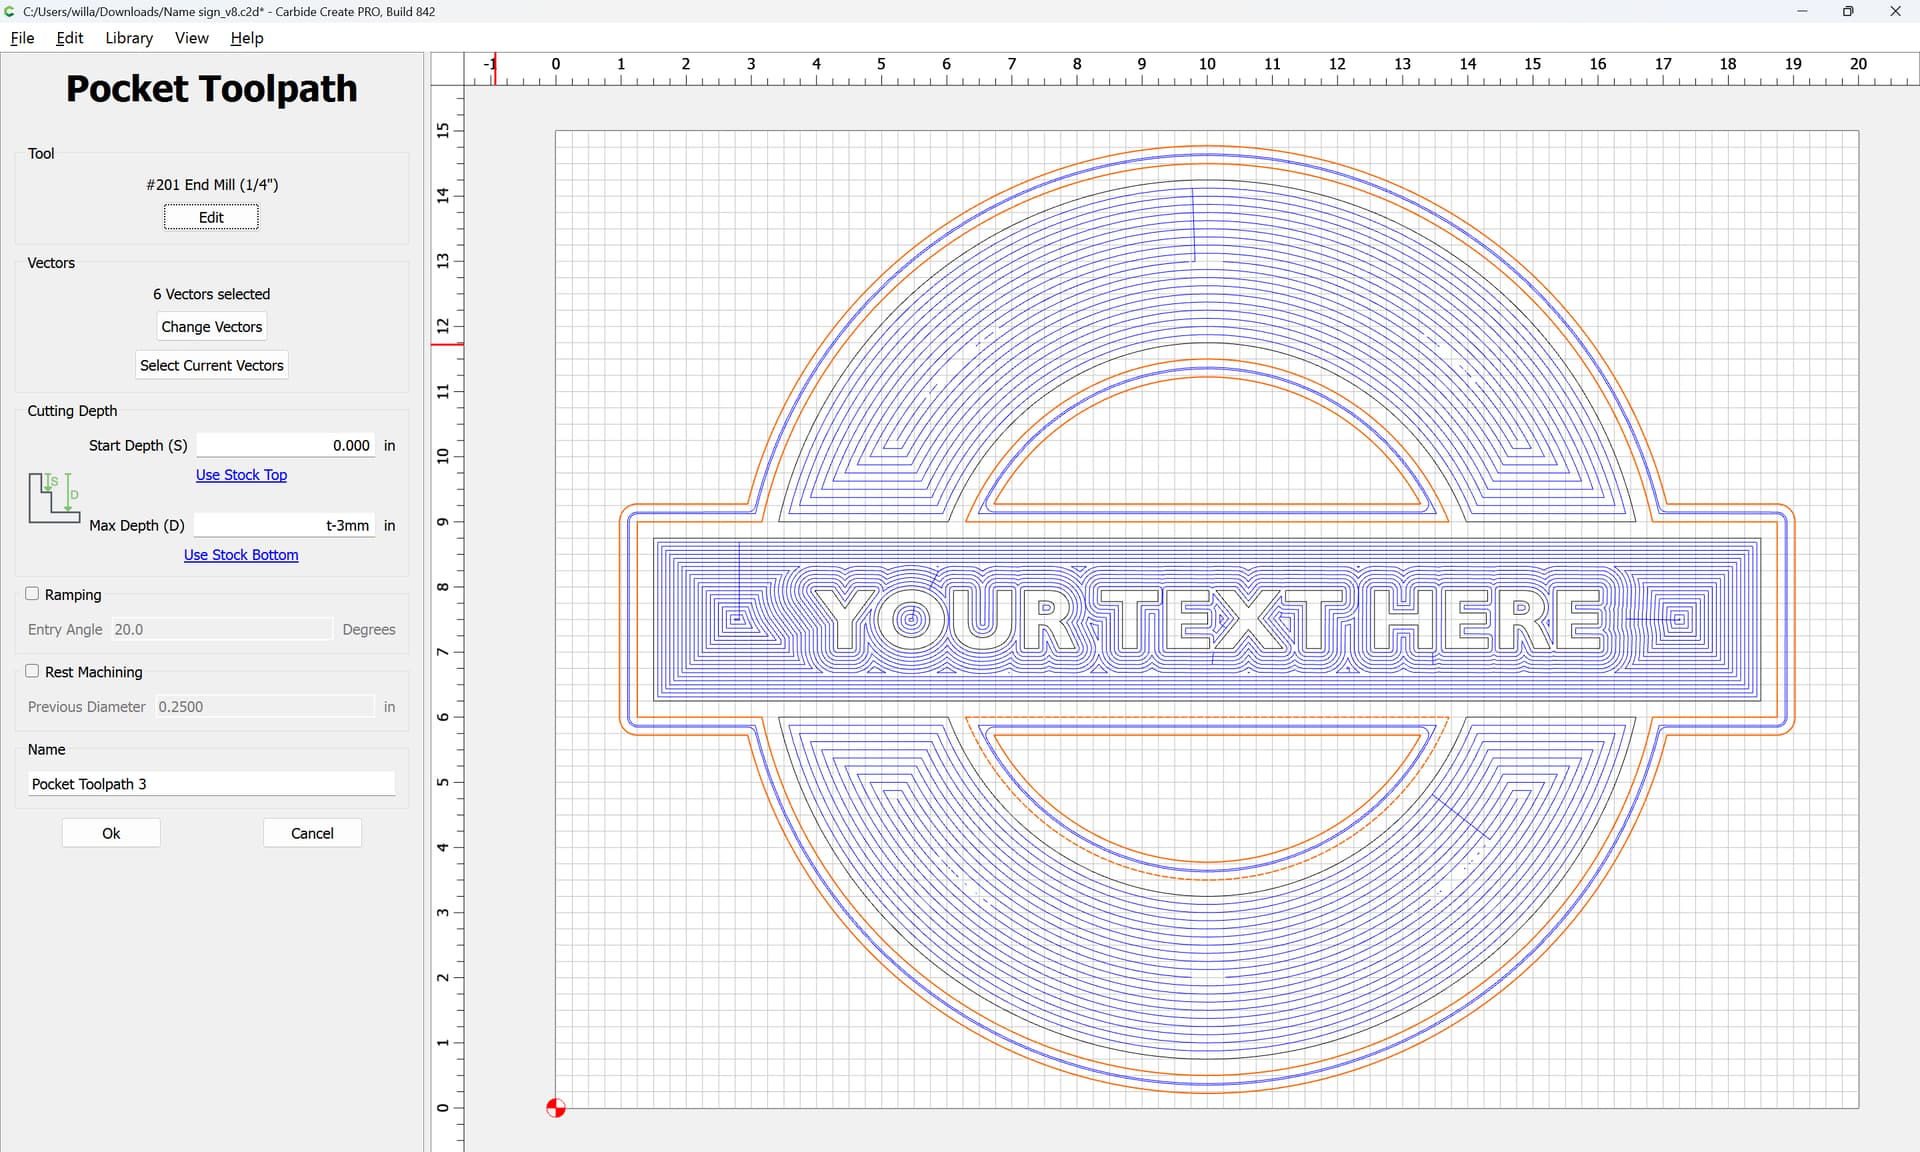1920x1152 pixels.
Task: Open the Library menu
Action: (x=129, y=38)
